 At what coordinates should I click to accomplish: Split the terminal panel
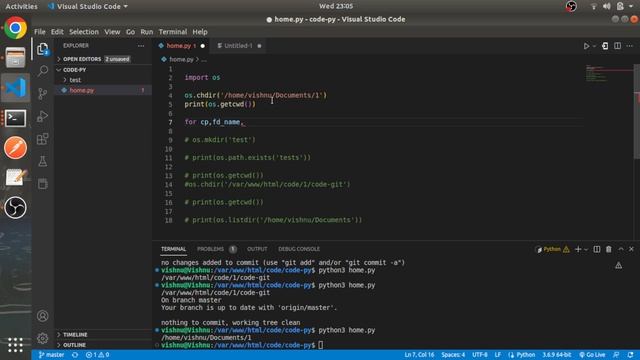pos(597,249)
